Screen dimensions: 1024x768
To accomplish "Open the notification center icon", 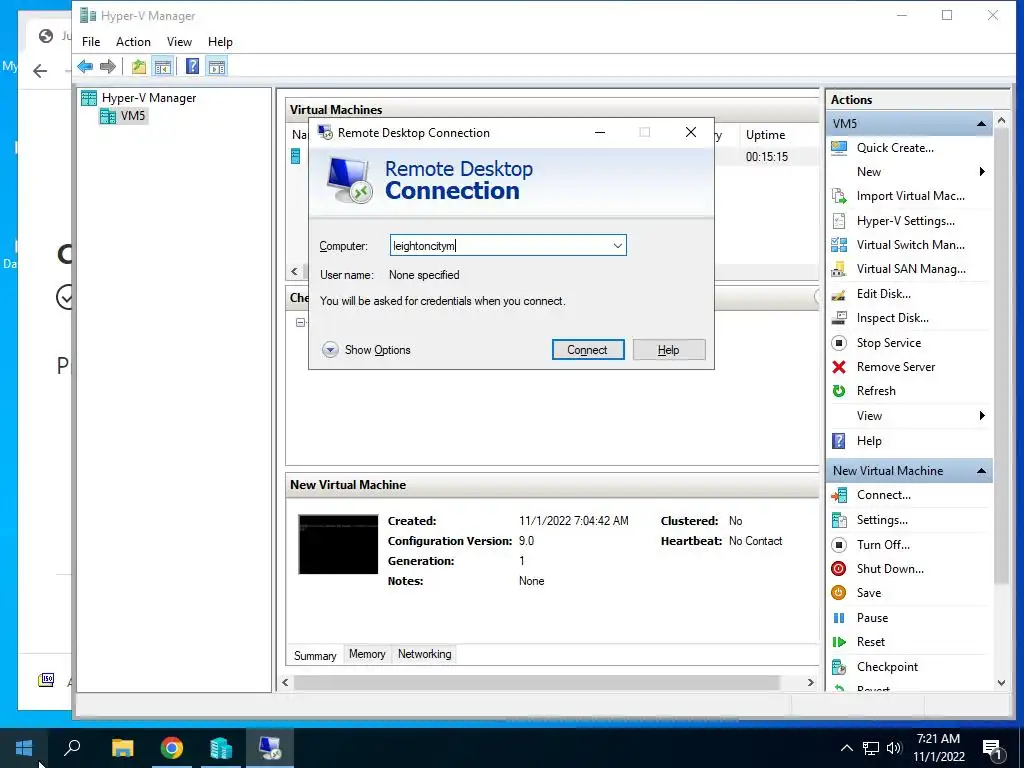I will point(992,749).
